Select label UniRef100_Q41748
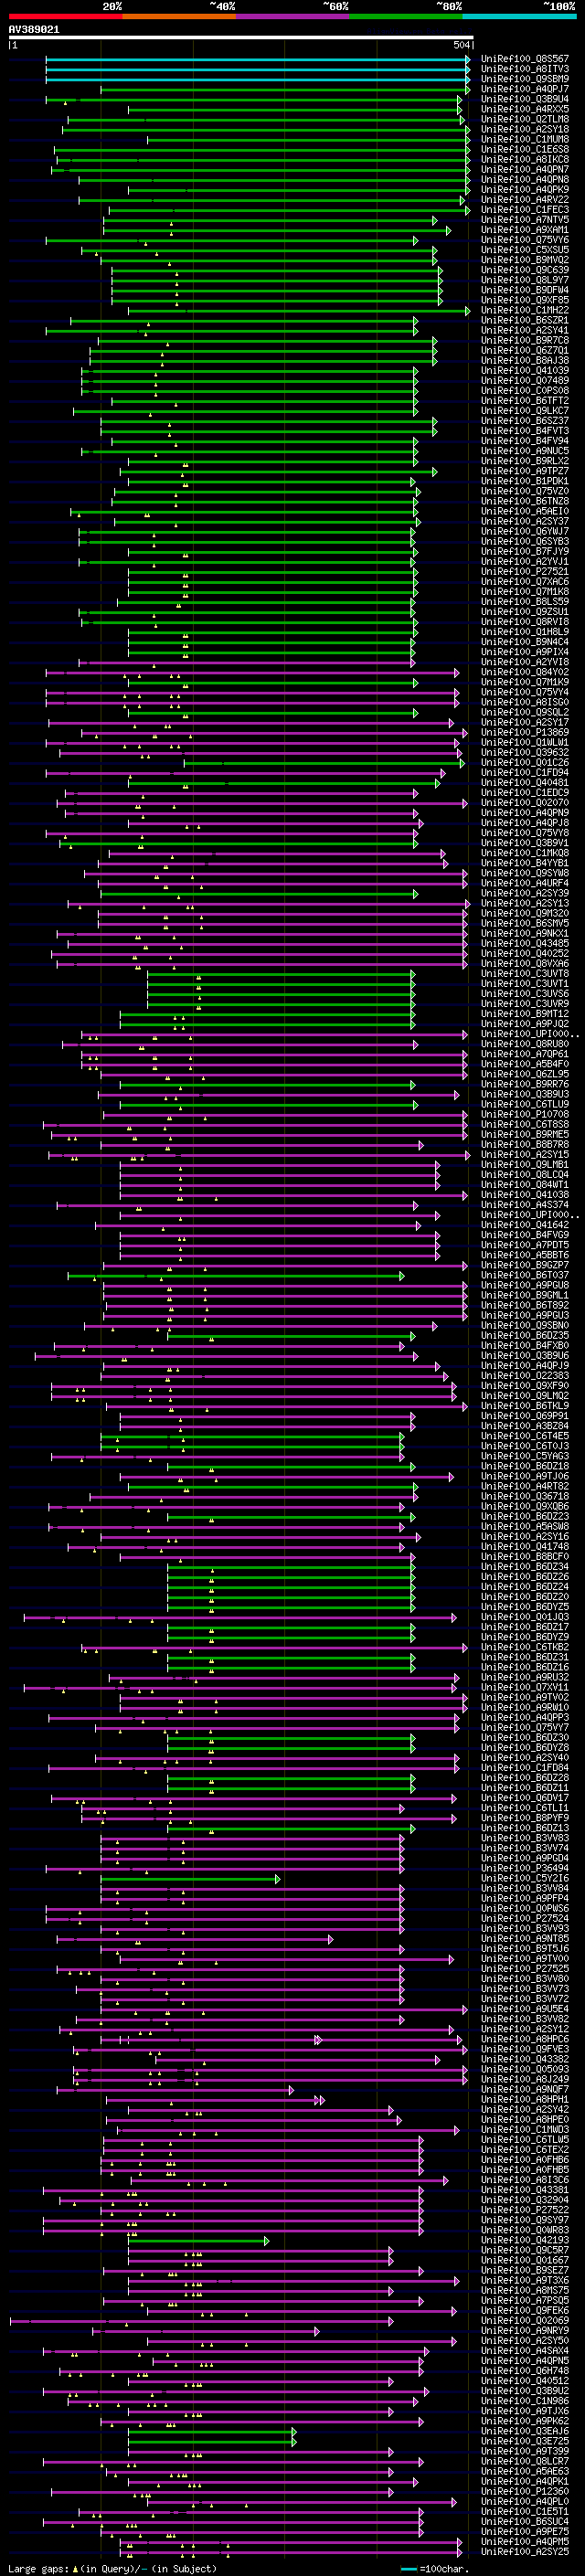Screen dimensions: 585x2576 [525, 1547]
